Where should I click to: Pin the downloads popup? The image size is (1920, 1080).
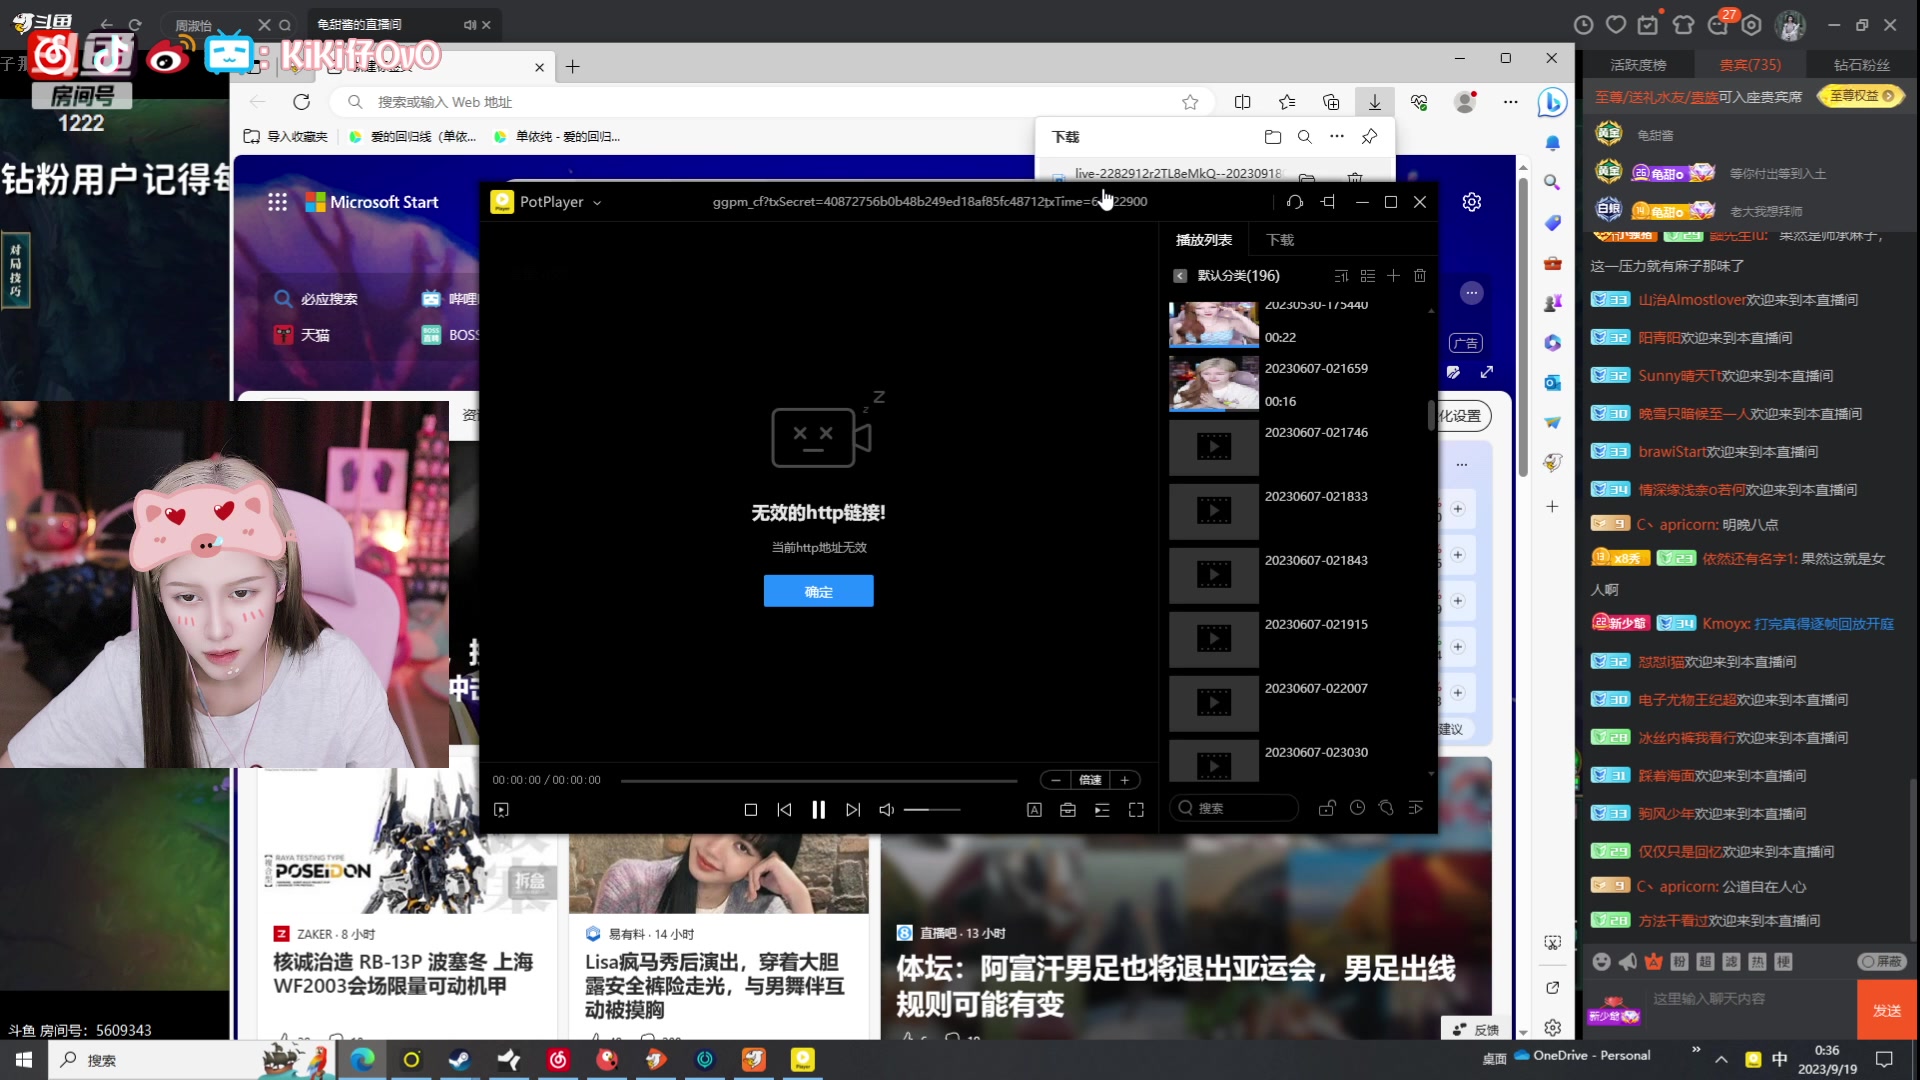click(1370, 137)
